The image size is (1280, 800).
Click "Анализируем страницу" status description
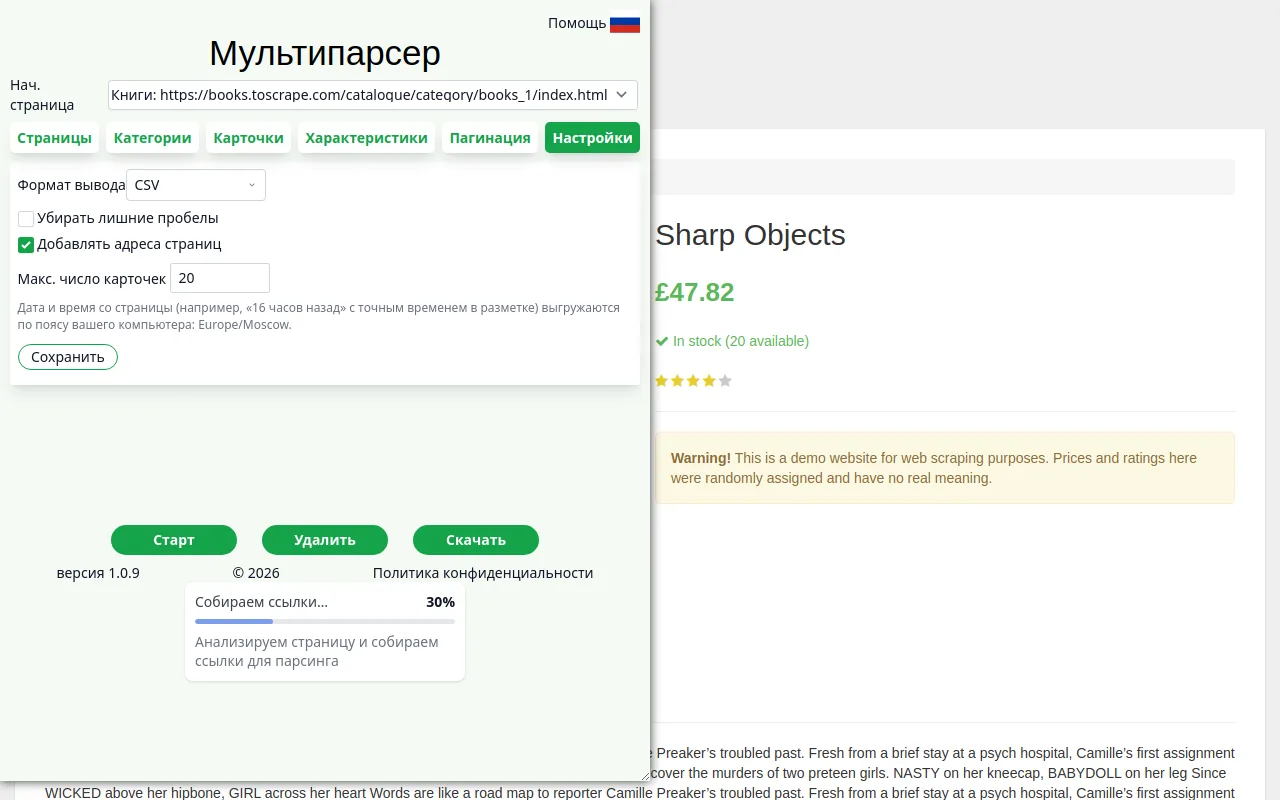[317, 651]
